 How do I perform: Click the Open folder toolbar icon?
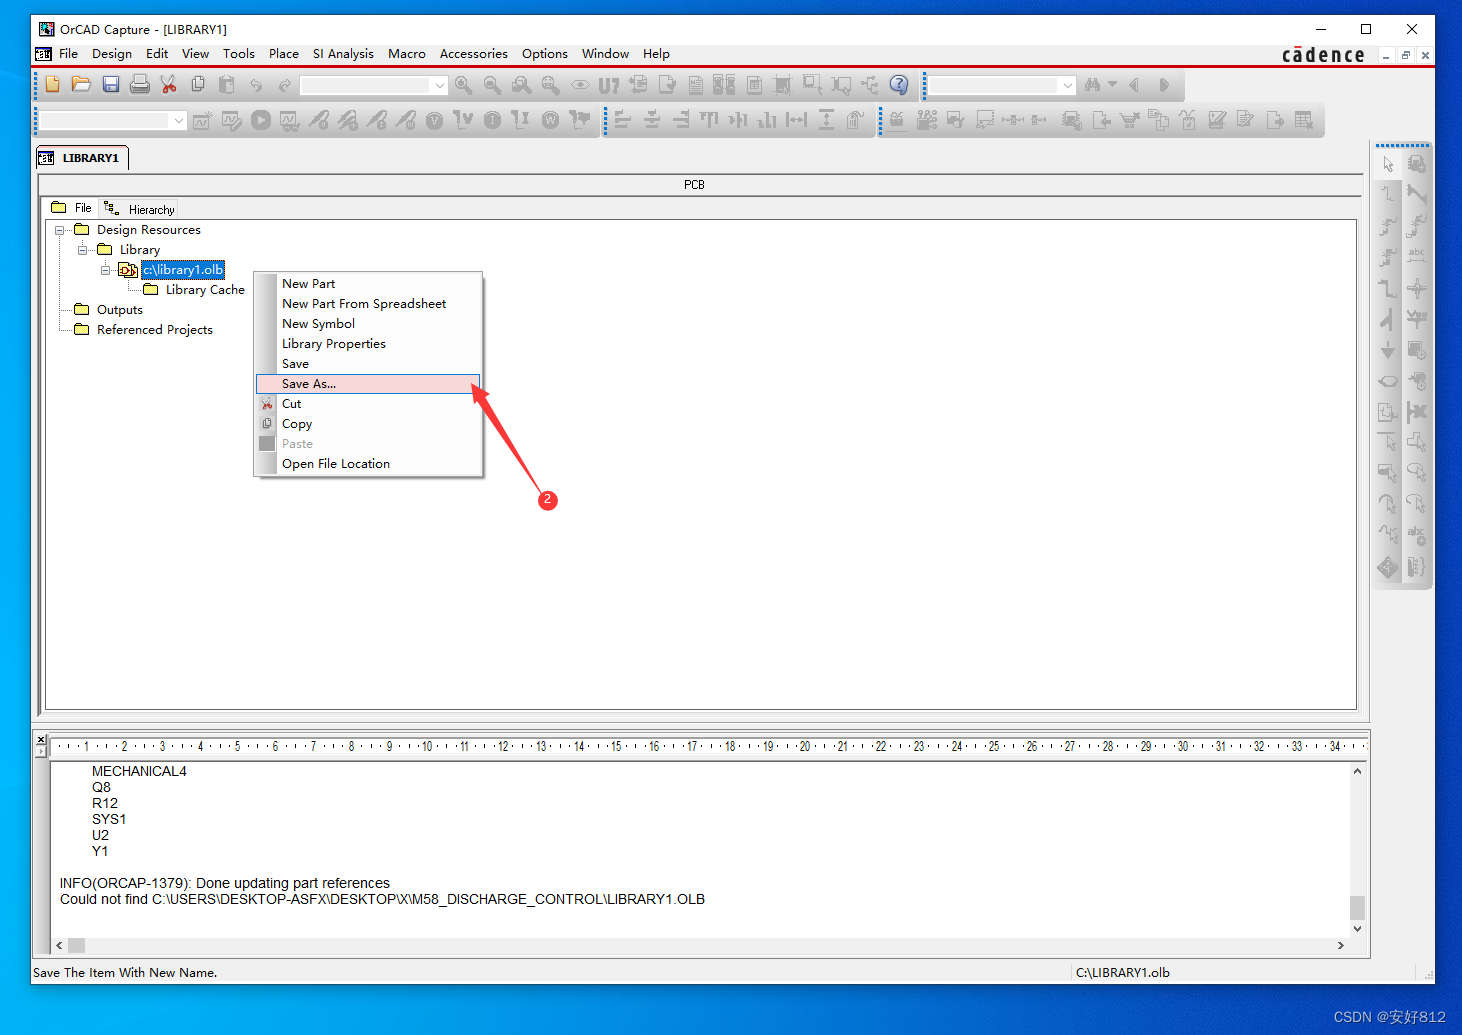point(82,85)
